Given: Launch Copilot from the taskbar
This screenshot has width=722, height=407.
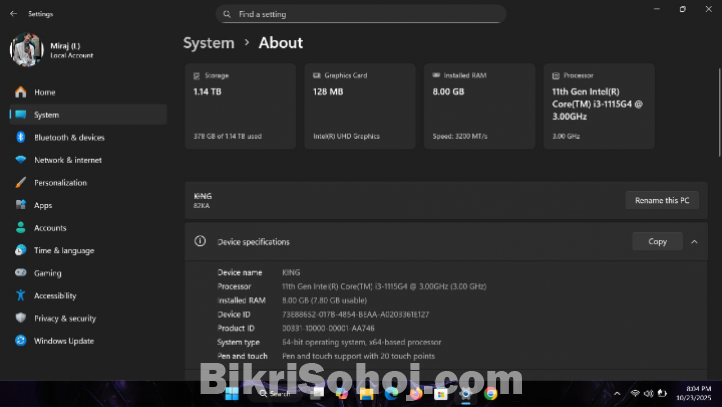Looking at the screenshot, I should [342, 394].
